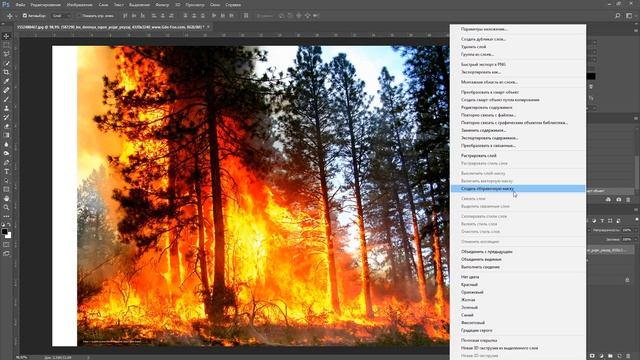Click the black swatch in right panel

pyautogui.click(x=591, y=76)
